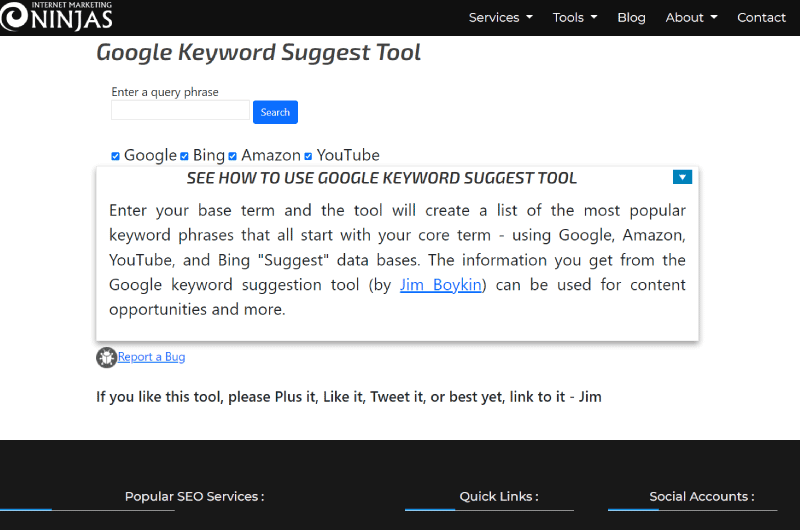Image resolution: width=800 pixels, height=530 pixels.
Task: Click the 'If you like this tool' sentence
Action: [x=349, y=397]
